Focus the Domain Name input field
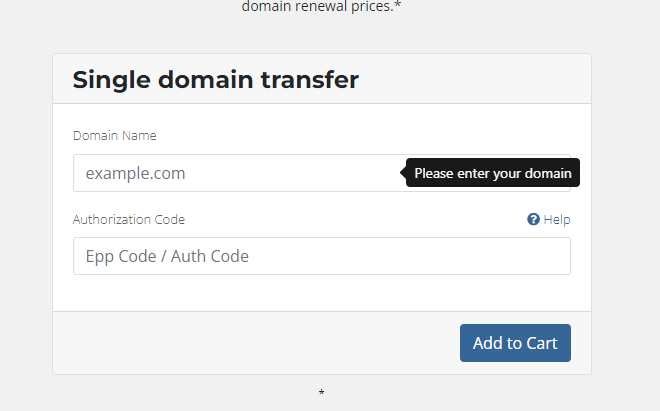This screenshot has width=660, height=411. coord(322,173)
